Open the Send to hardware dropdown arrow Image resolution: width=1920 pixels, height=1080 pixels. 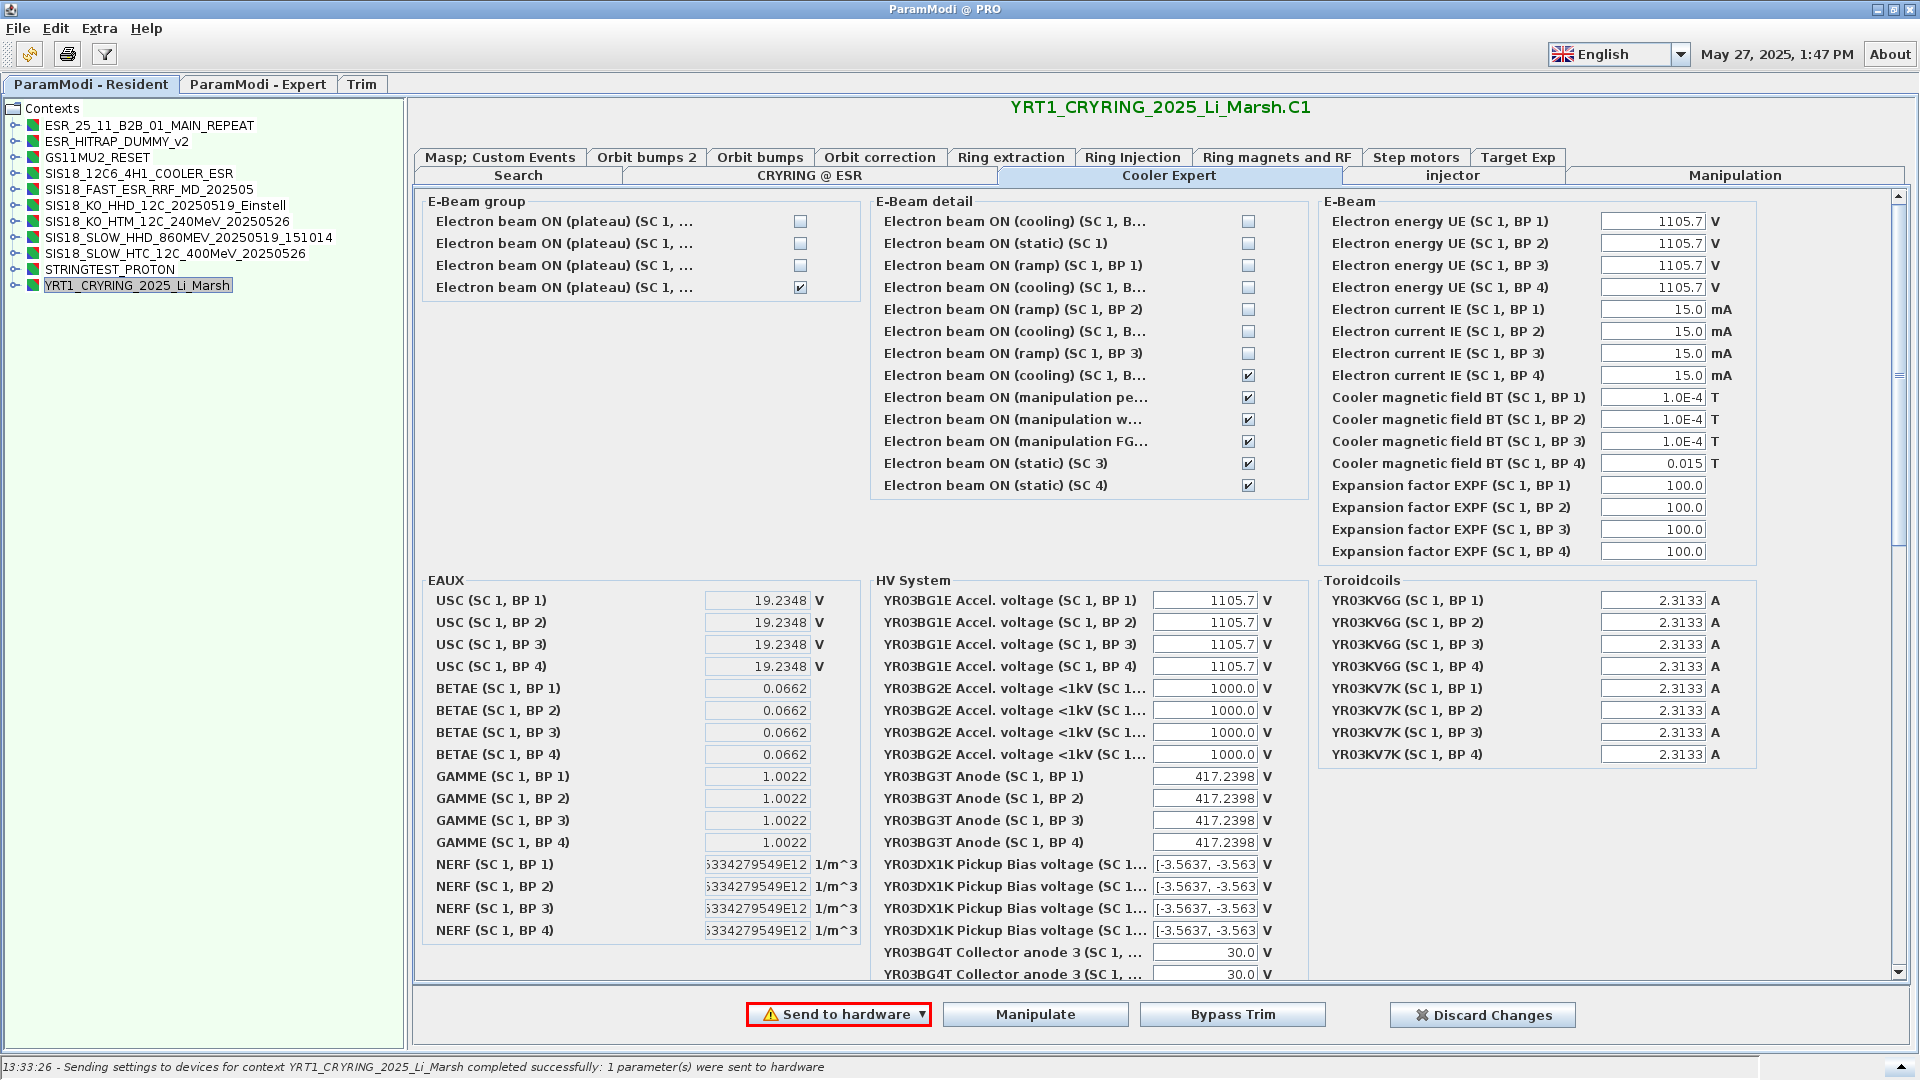coord(922,1014)
